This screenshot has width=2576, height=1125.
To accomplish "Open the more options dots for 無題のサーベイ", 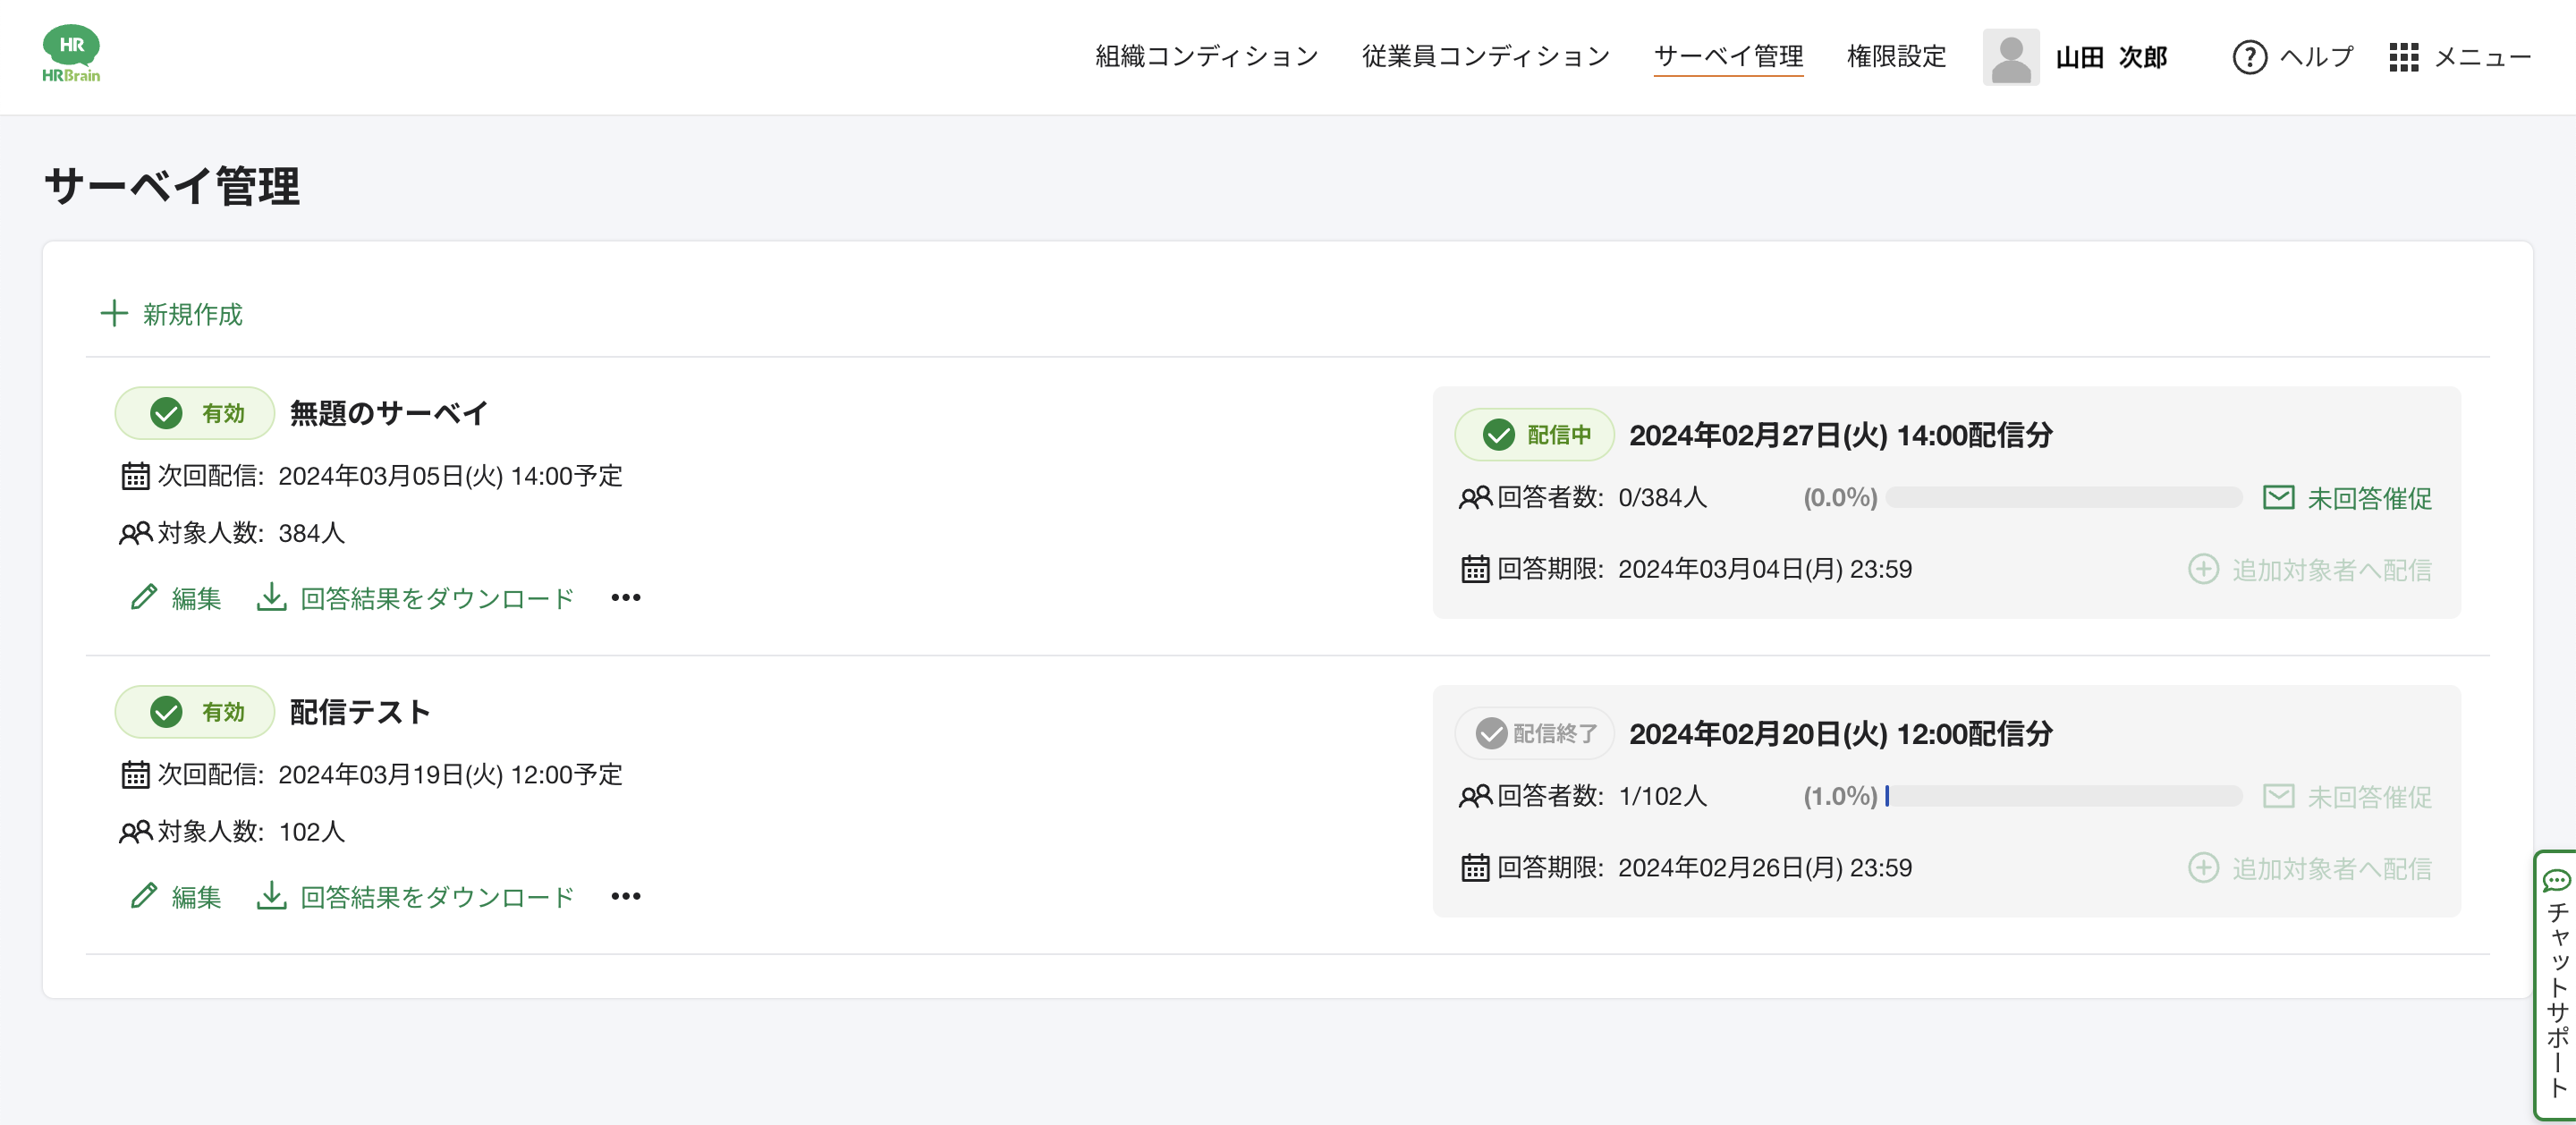I will pos(625,598).
